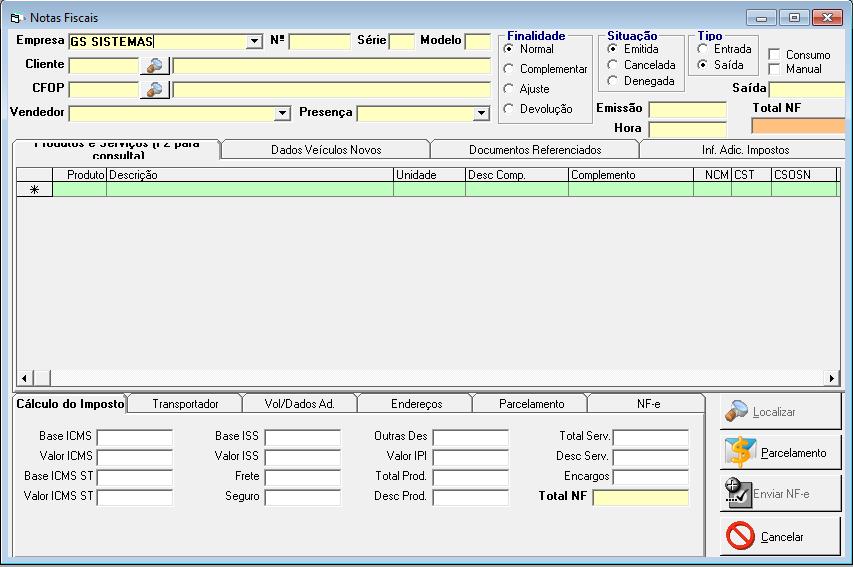Open the Transportador tab
Viewport: 853px width, 567px height.
185,404
